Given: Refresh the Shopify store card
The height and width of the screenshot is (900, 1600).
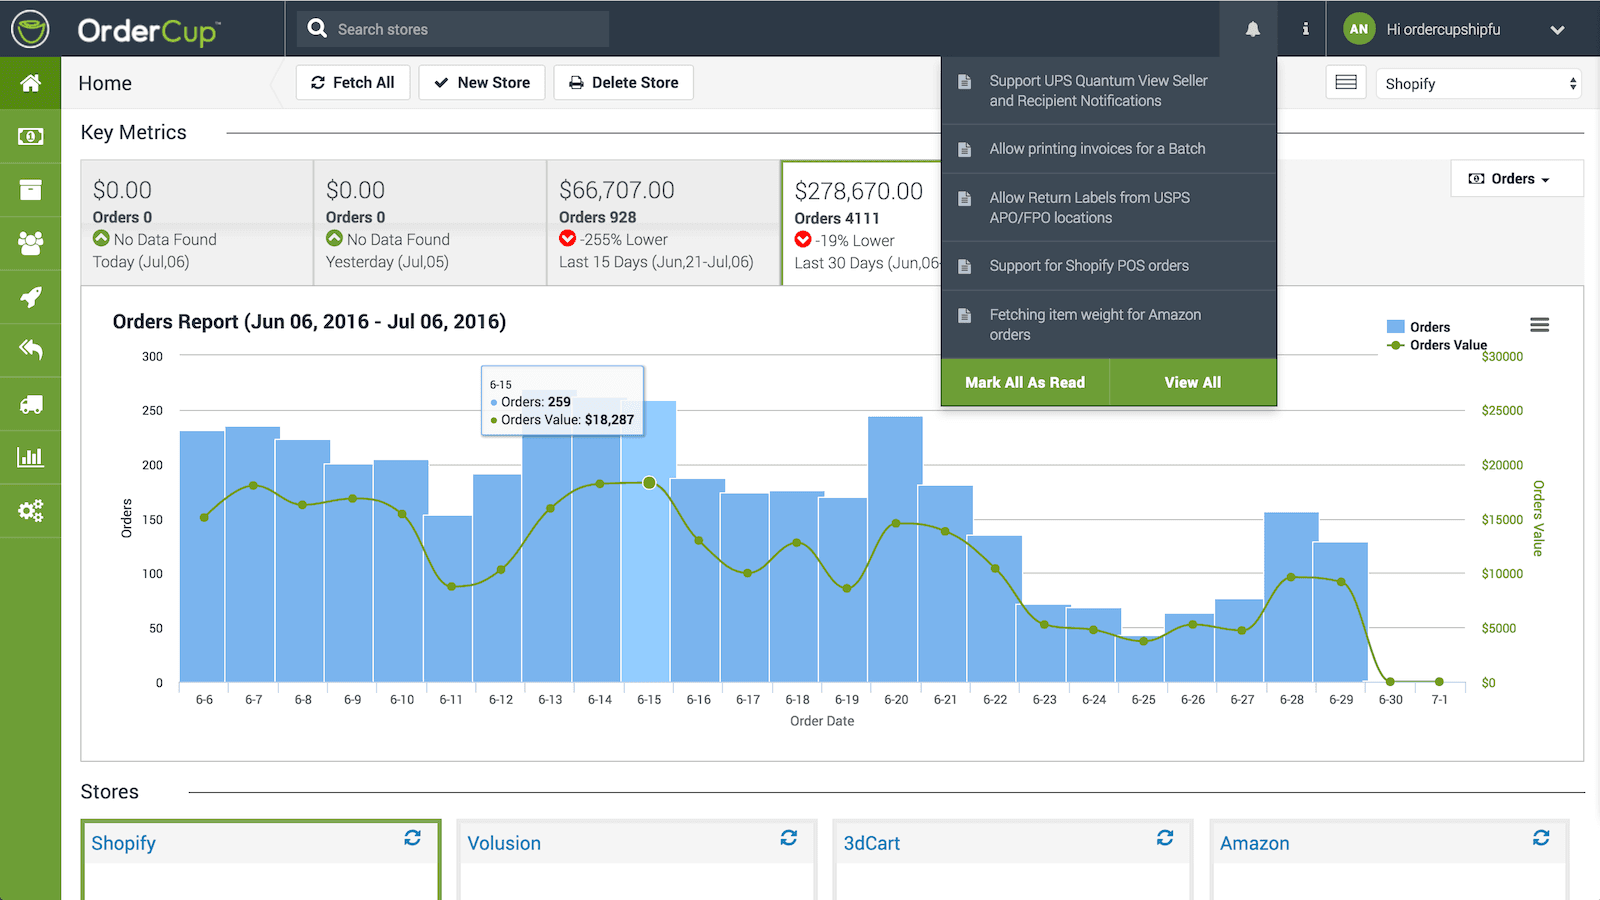Looking at the screenshot, I should point(412,838).
